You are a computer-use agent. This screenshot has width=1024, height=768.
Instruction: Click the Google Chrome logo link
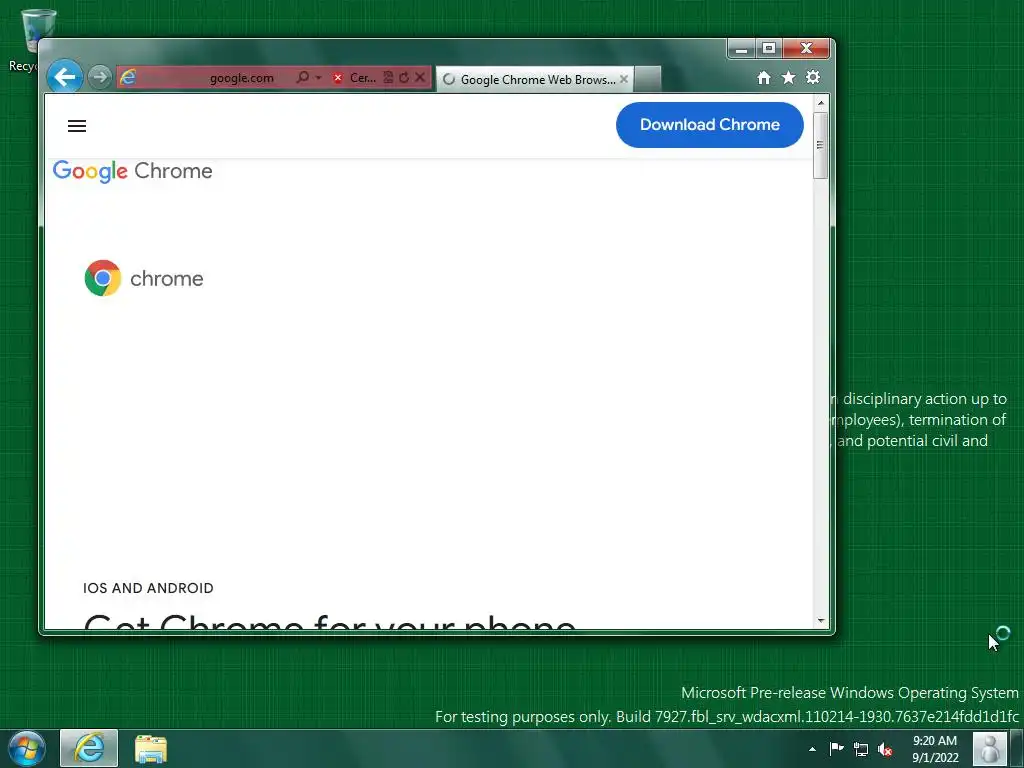click(x=133, y=171)
